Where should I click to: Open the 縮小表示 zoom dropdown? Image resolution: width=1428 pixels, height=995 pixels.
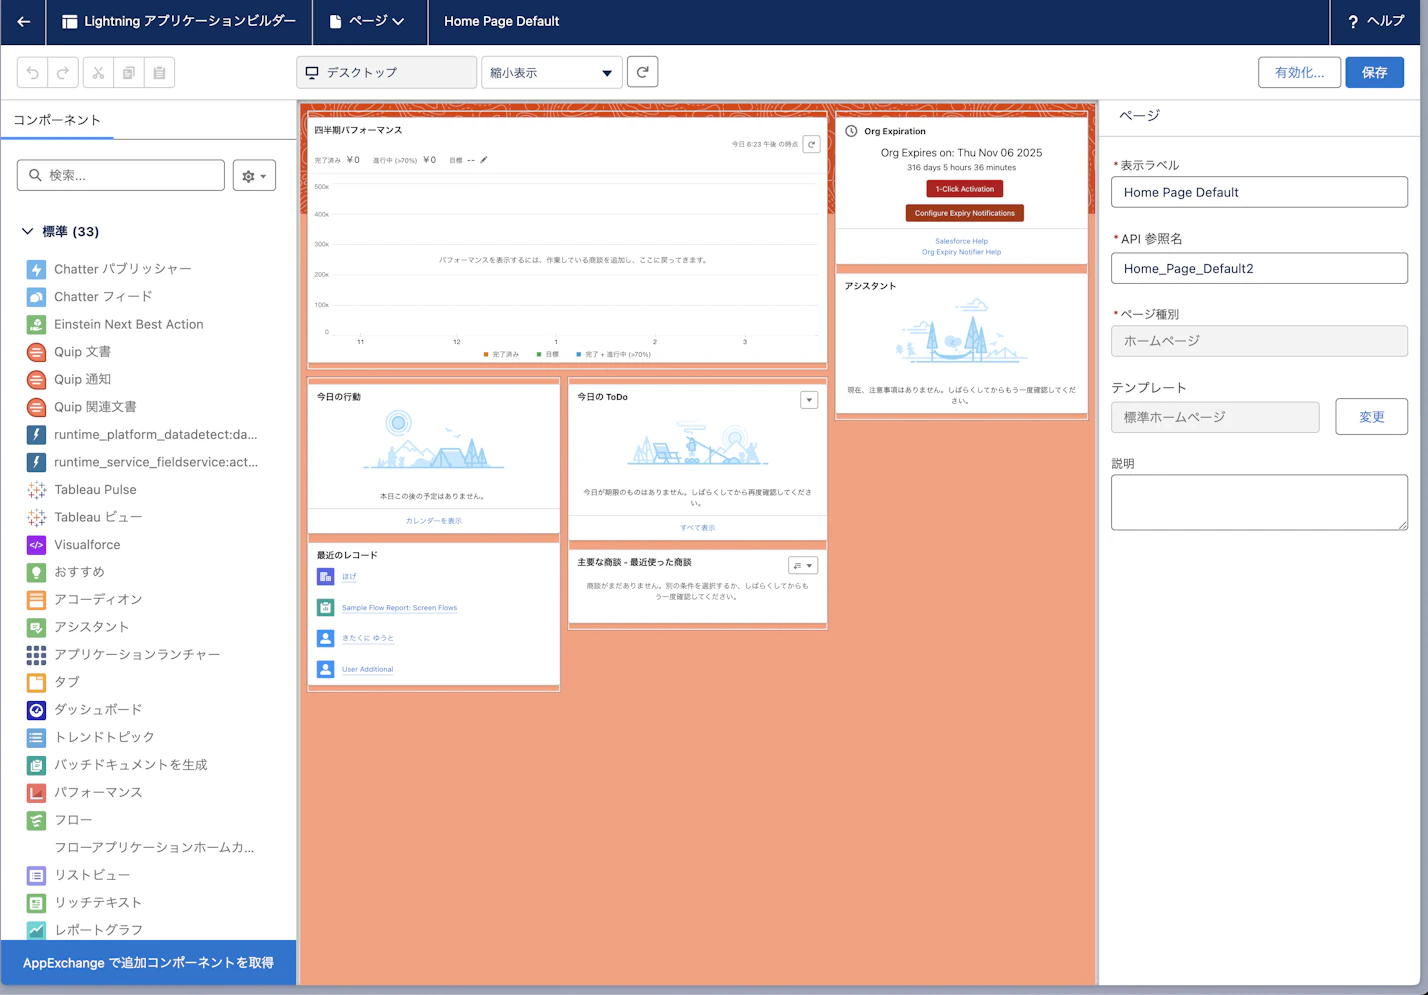tap(551, 72)
